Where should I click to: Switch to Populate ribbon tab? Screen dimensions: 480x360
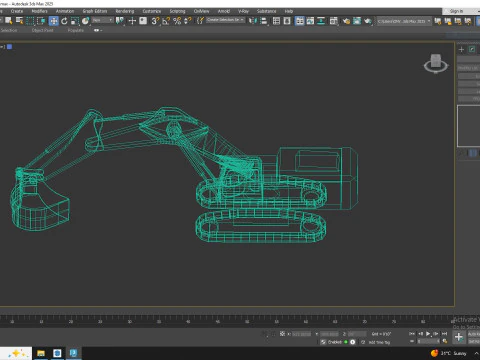pos(76,30)
